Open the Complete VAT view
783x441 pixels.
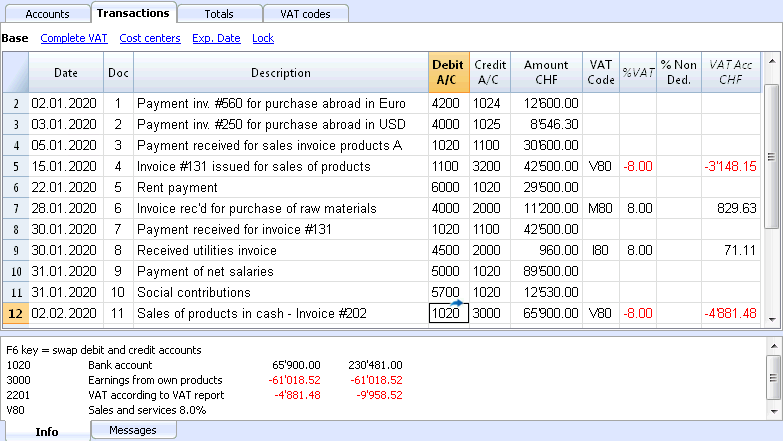click(x=74, y=38)
